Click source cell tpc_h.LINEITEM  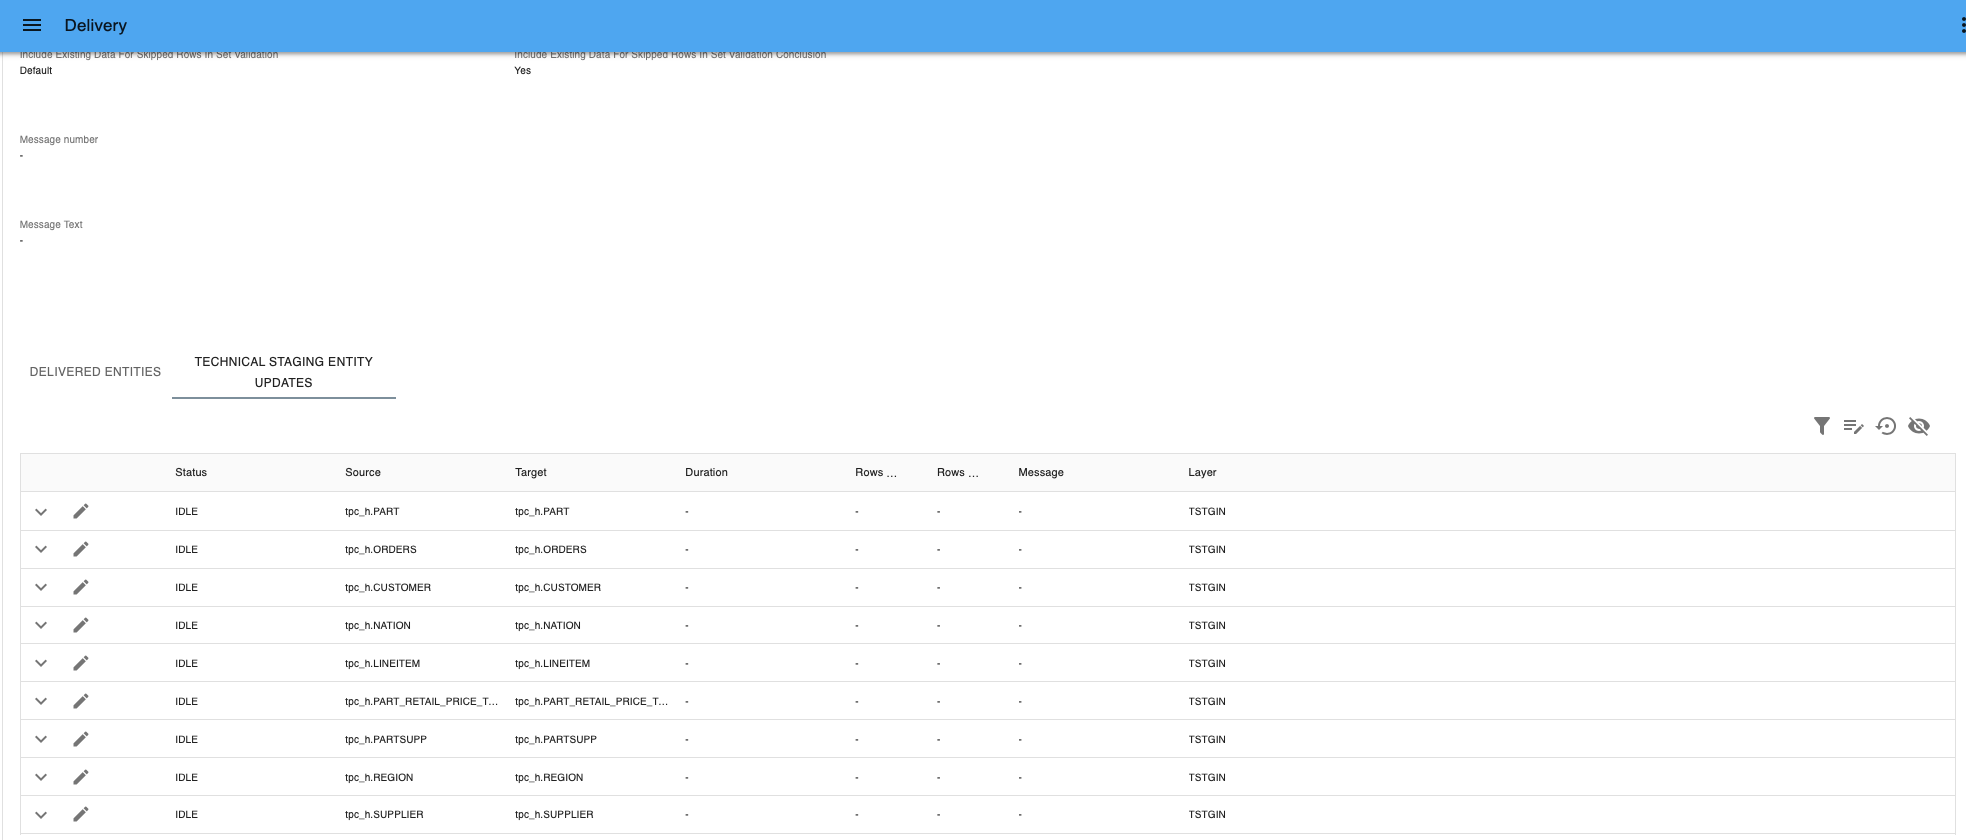tap(383, 663)
